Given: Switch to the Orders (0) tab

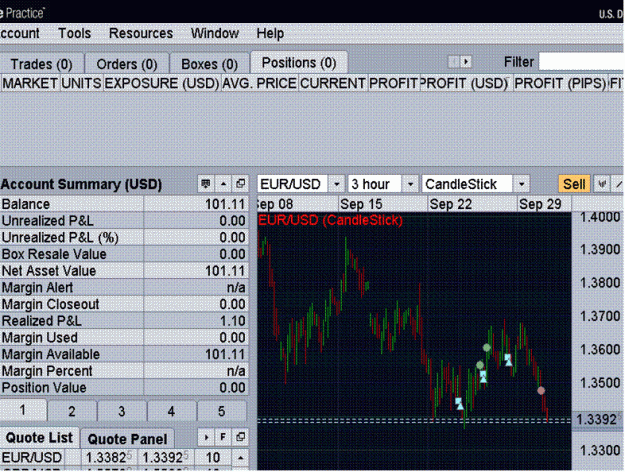Looking at the screenshot, I should 127,64.
